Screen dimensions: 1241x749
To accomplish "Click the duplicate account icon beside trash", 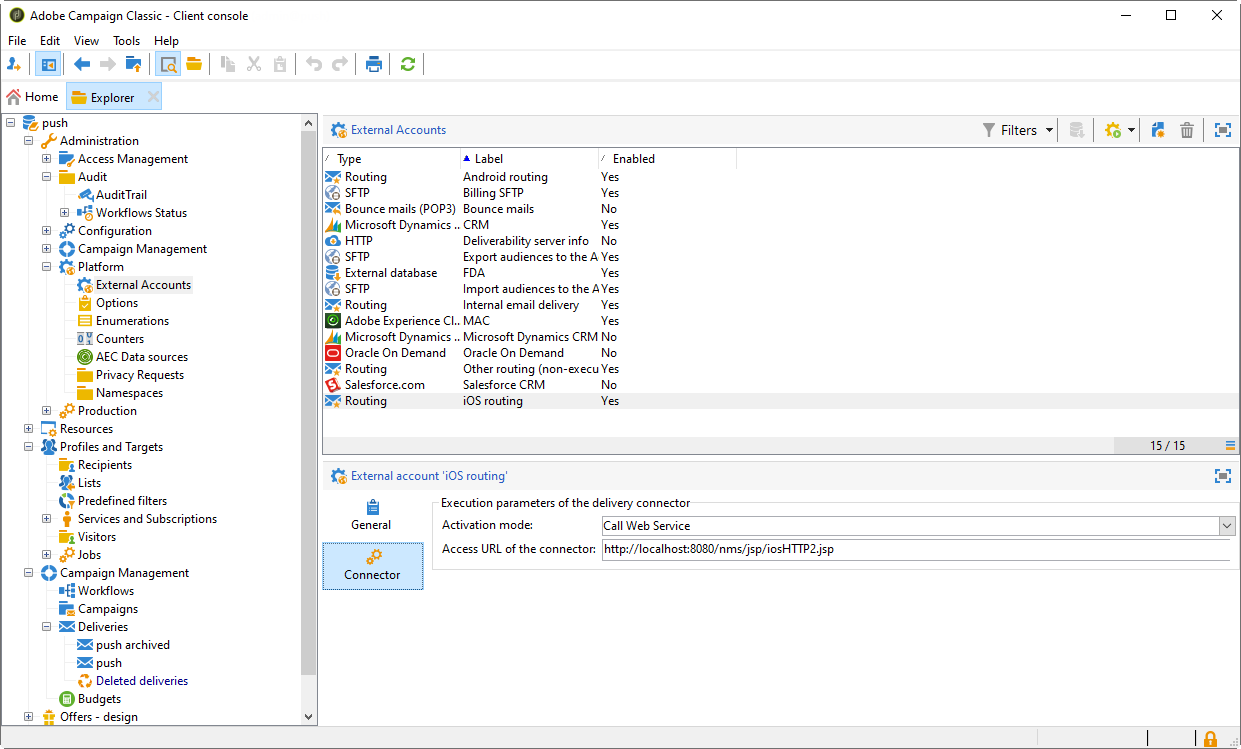I will (1158, 130).
